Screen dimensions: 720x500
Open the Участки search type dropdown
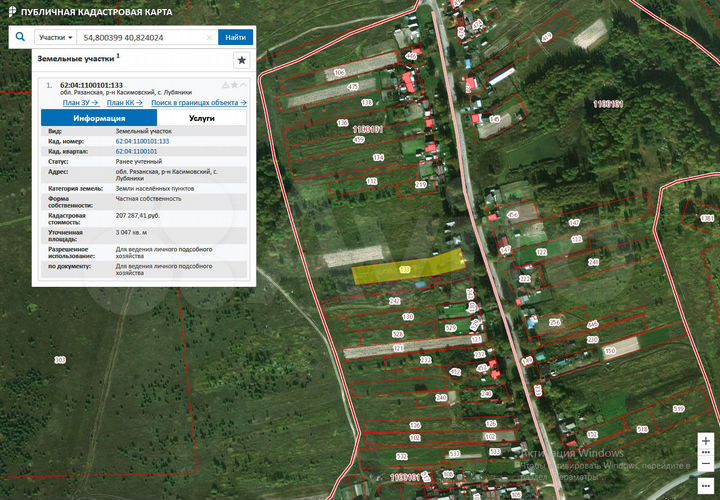pos(56,37)
